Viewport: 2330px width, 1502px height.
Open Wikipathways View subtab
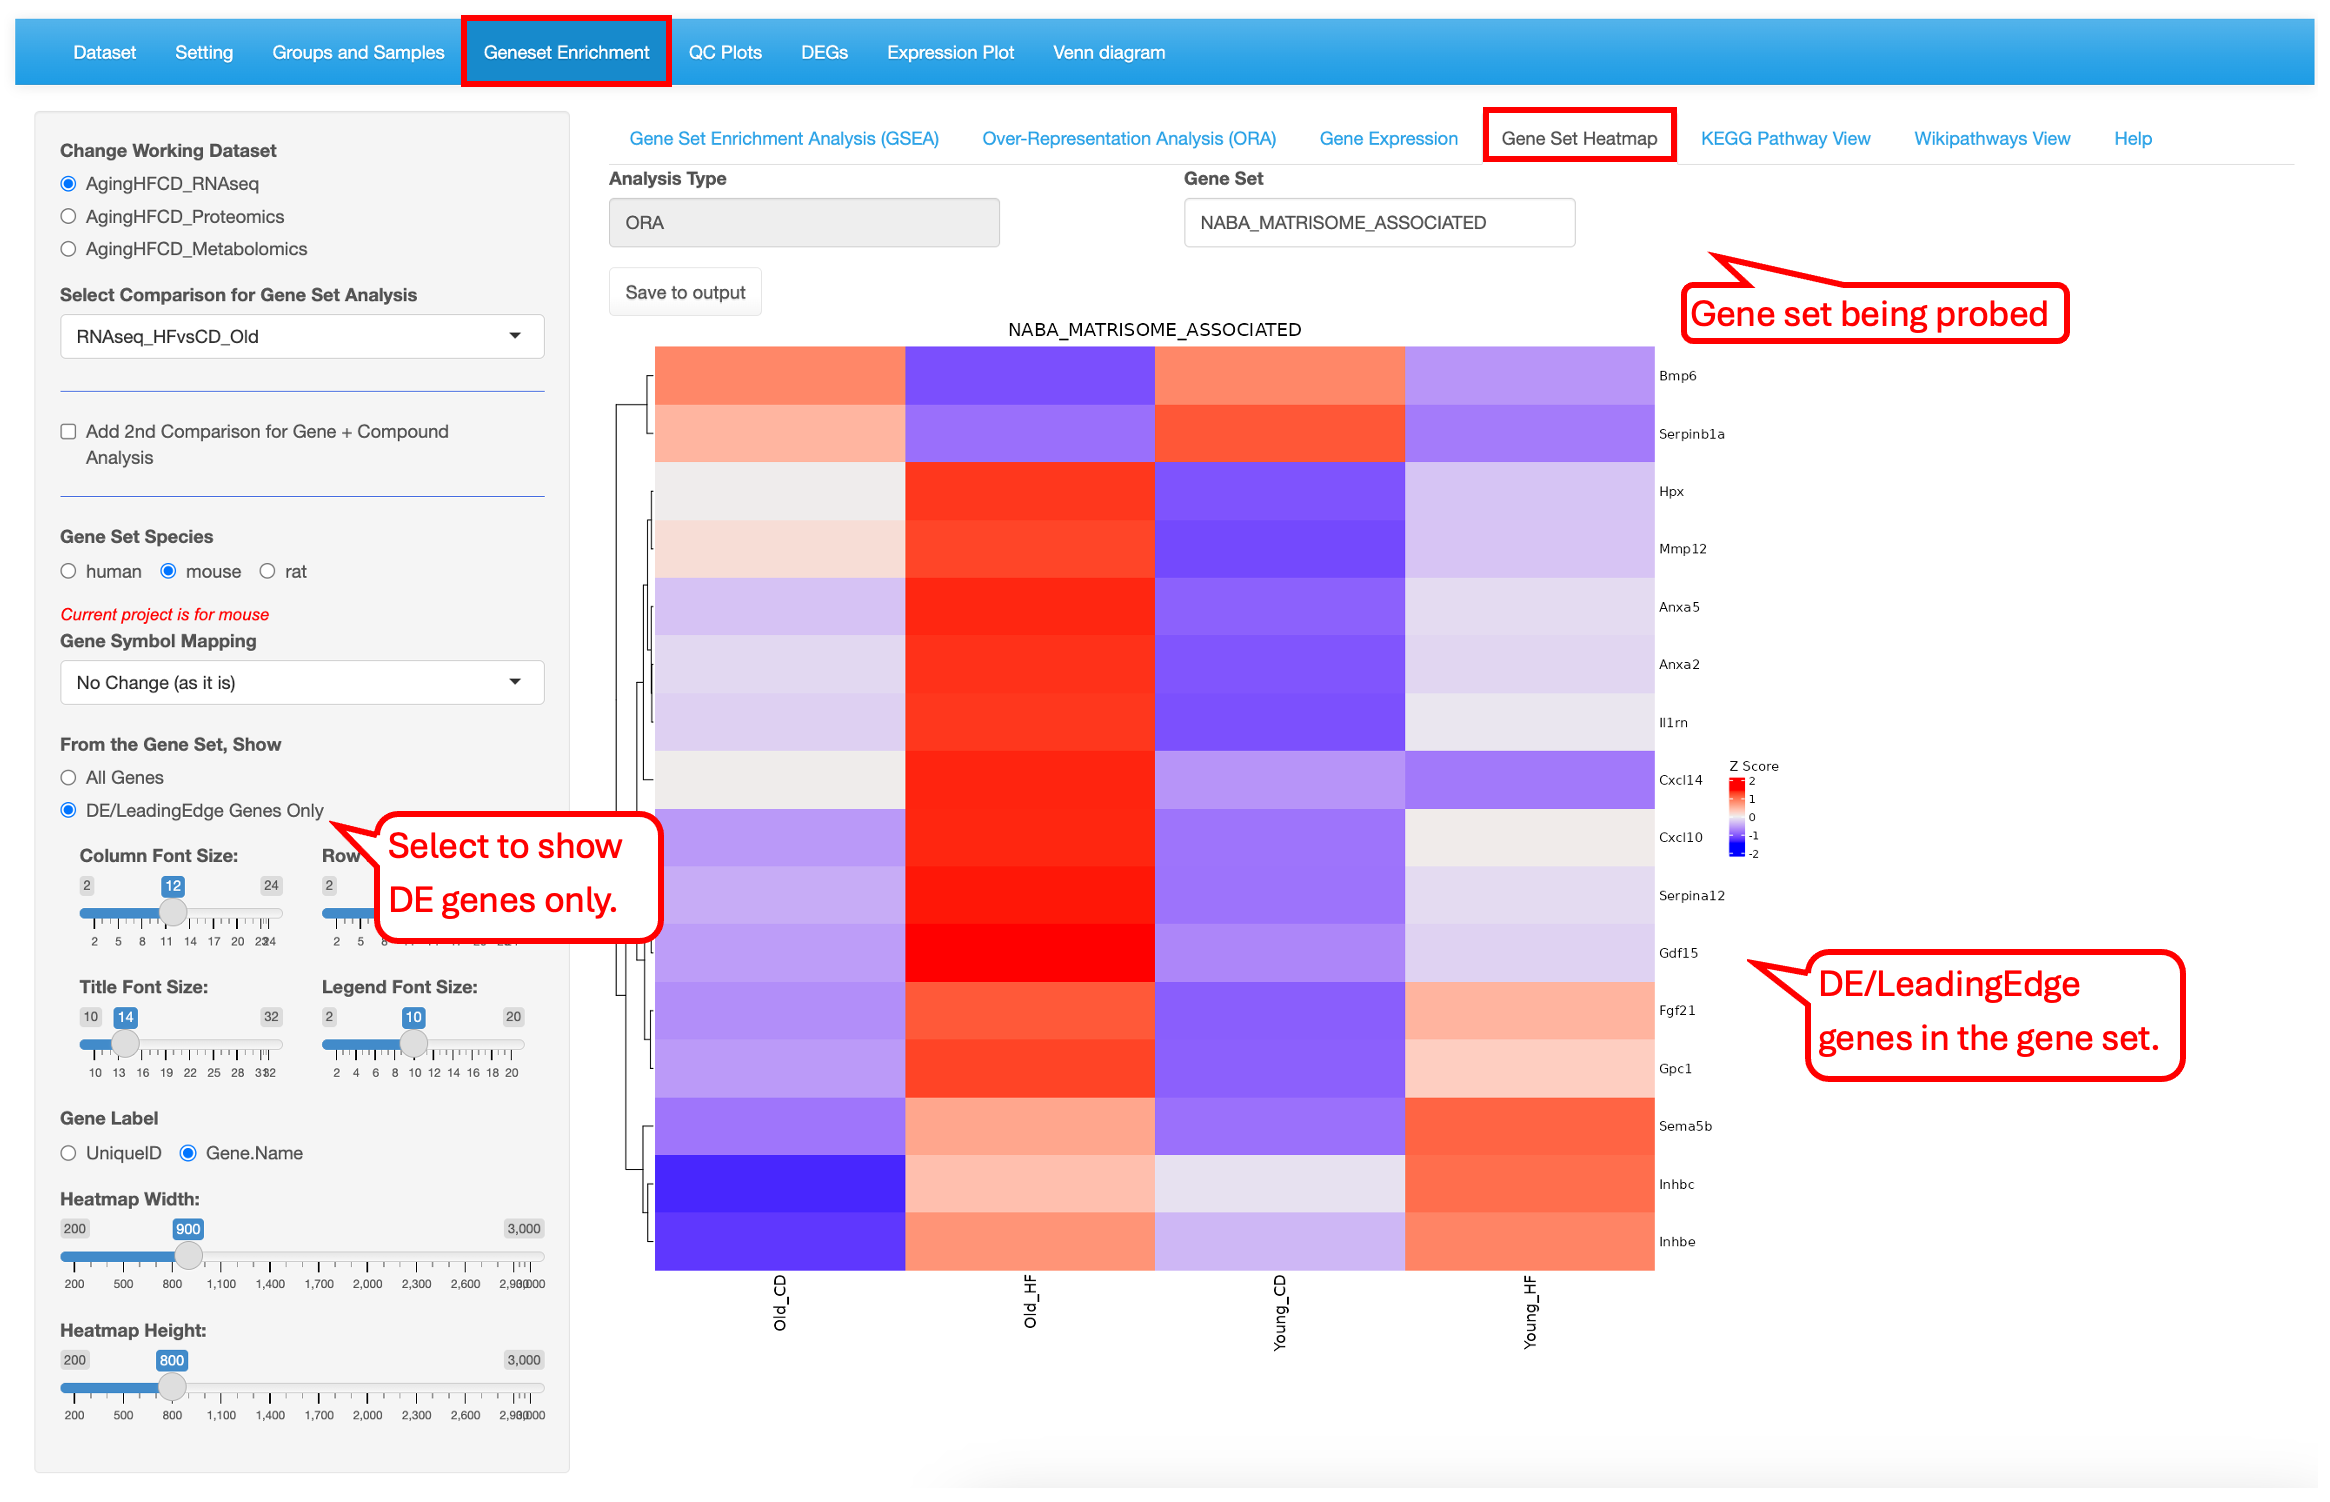pos(1992,139)
